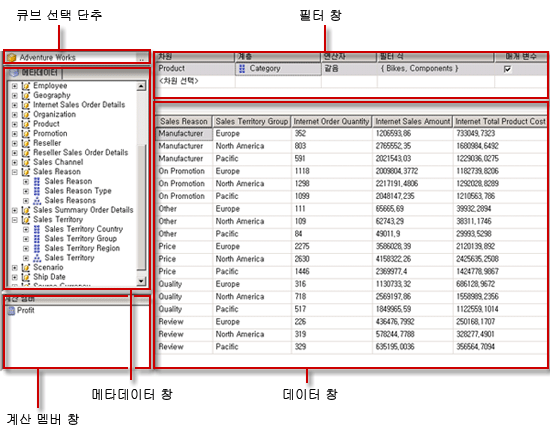Screen dimensions: 550x434
Task: Click Sales Summary Order Details dimension icon
Action: click(x=26, y=210)
